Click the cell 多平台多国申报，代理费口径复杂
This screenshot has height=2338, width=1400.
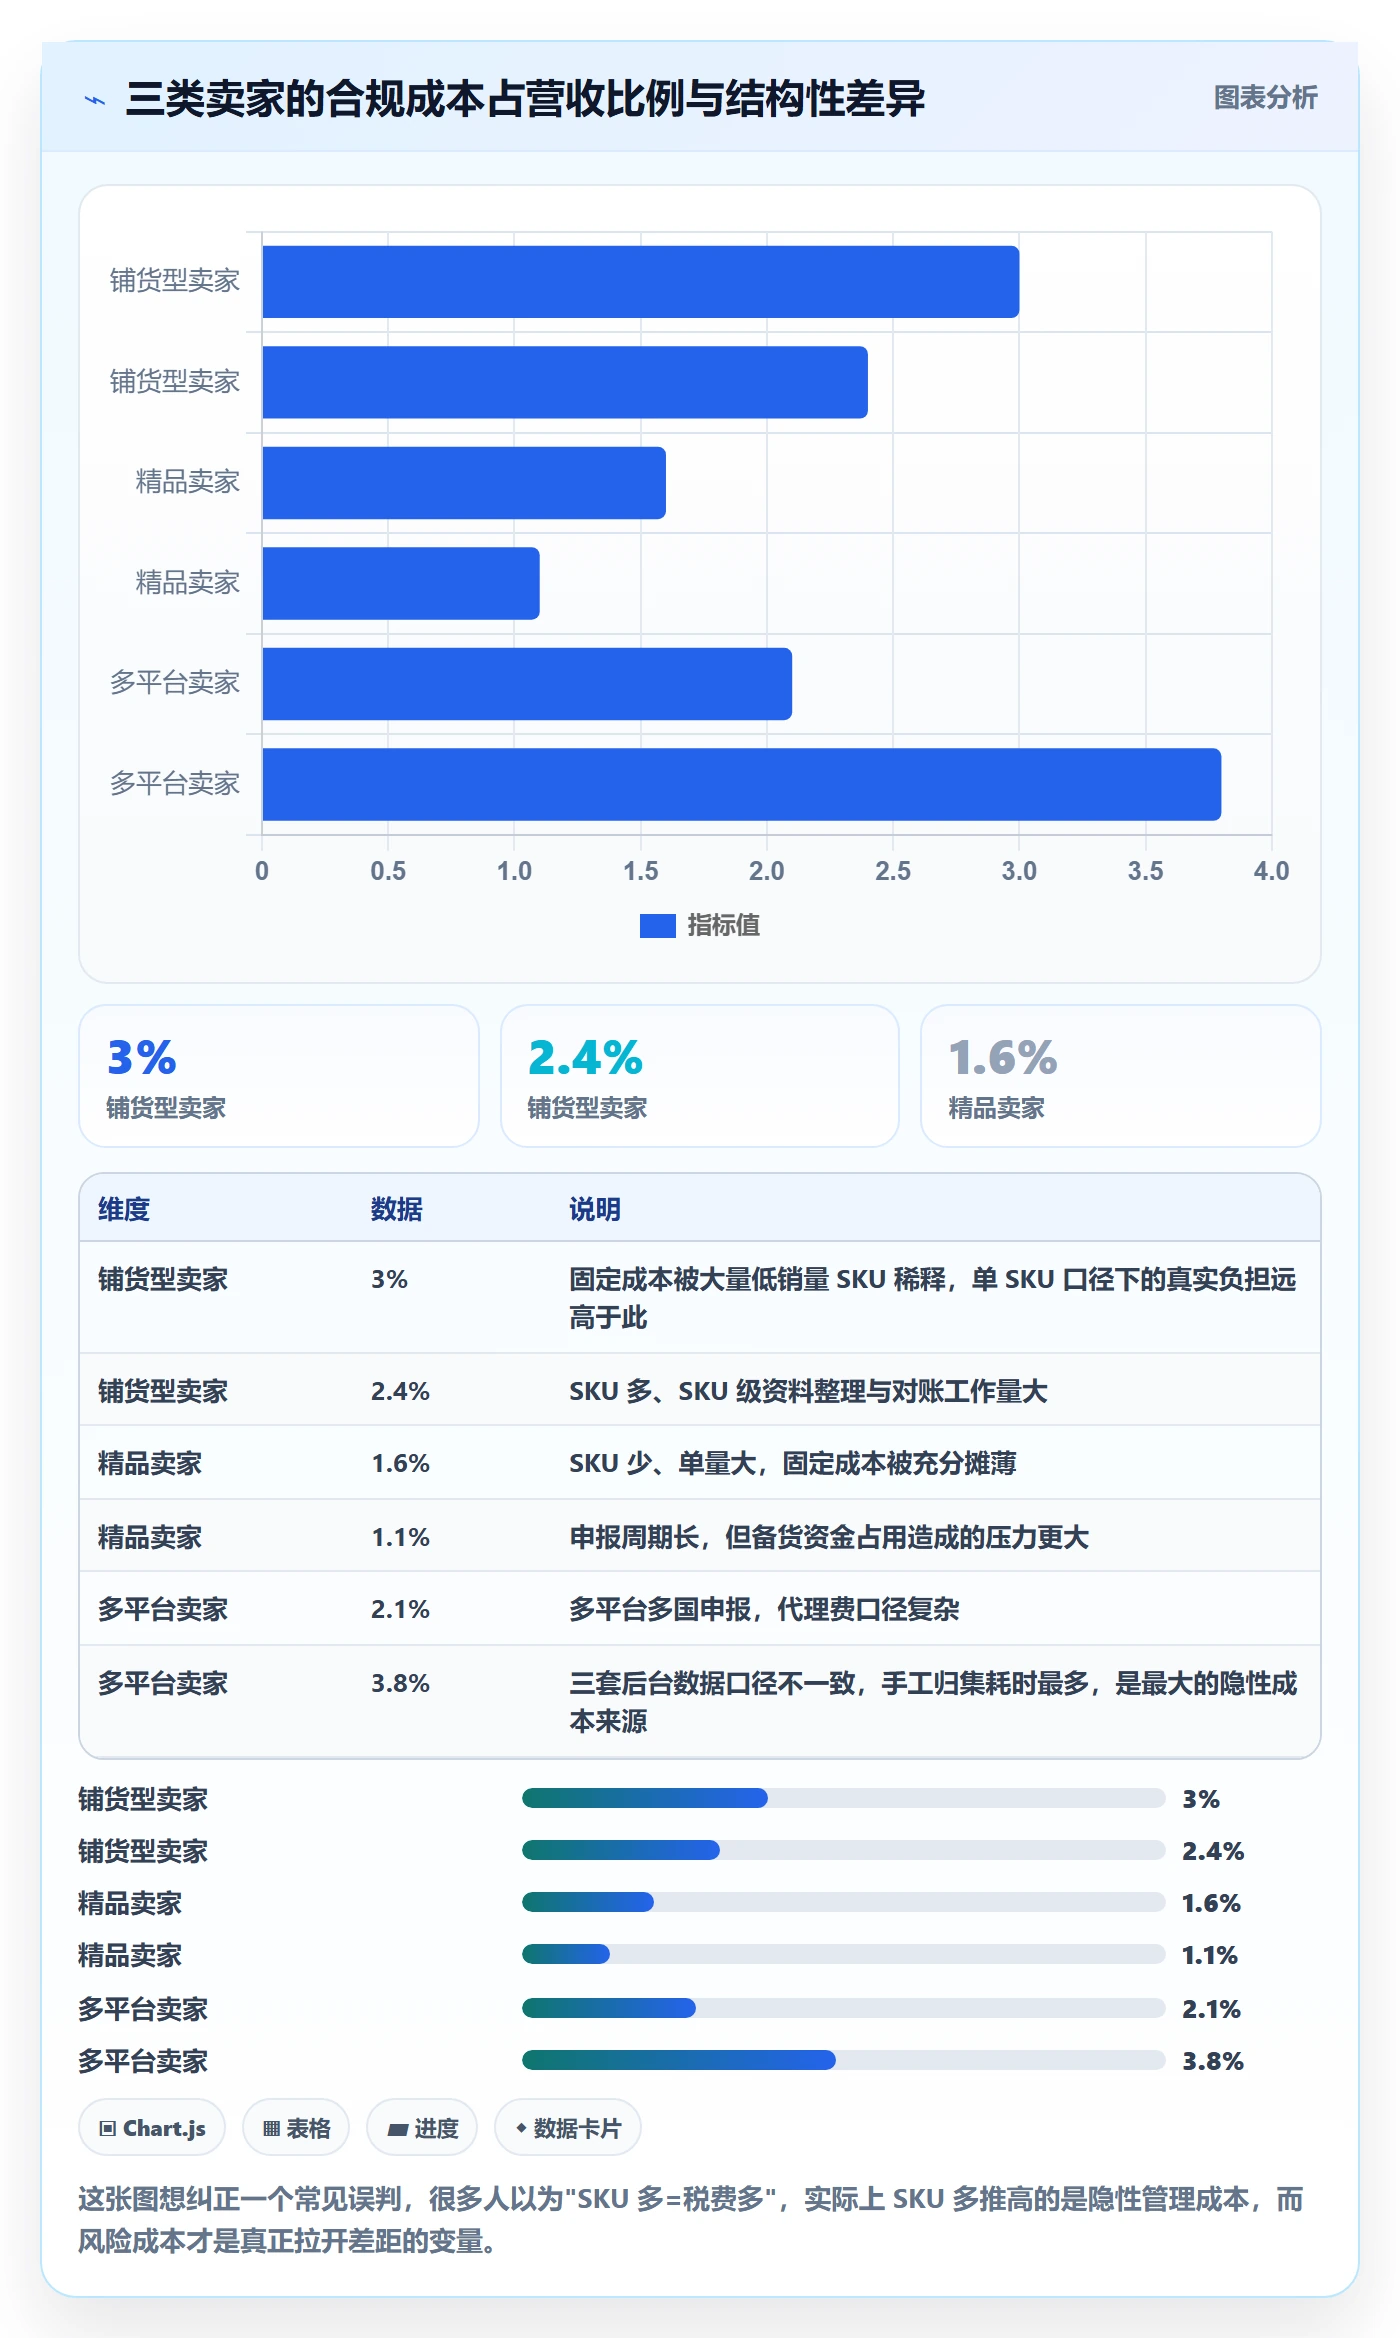pyautogui.click(x=764, y=1610)
